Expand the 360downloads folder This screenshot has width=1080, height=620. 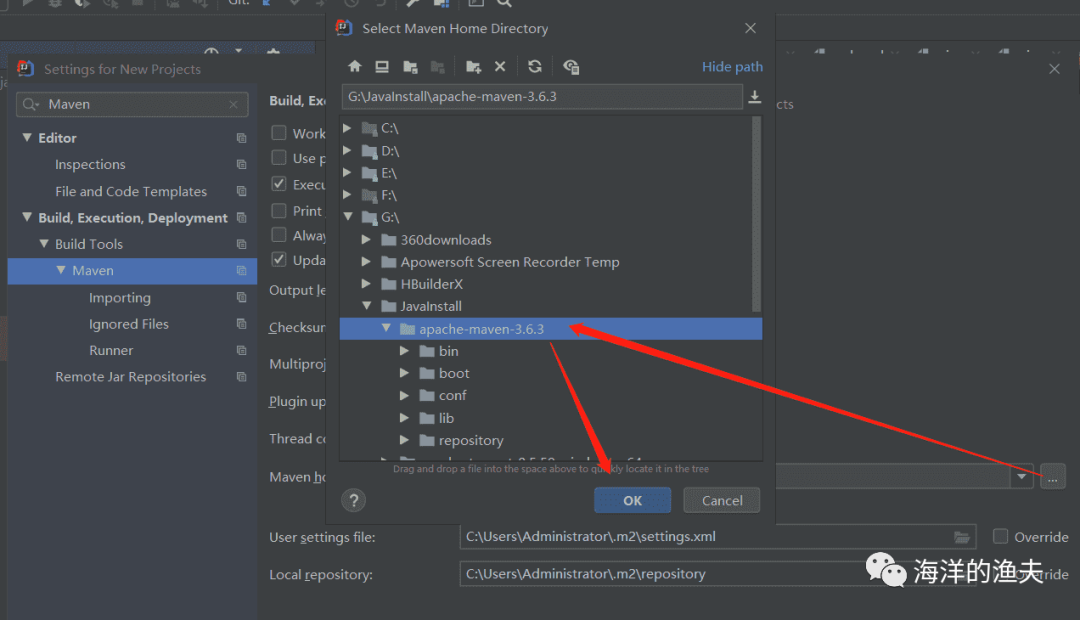(x=366, y=240)
